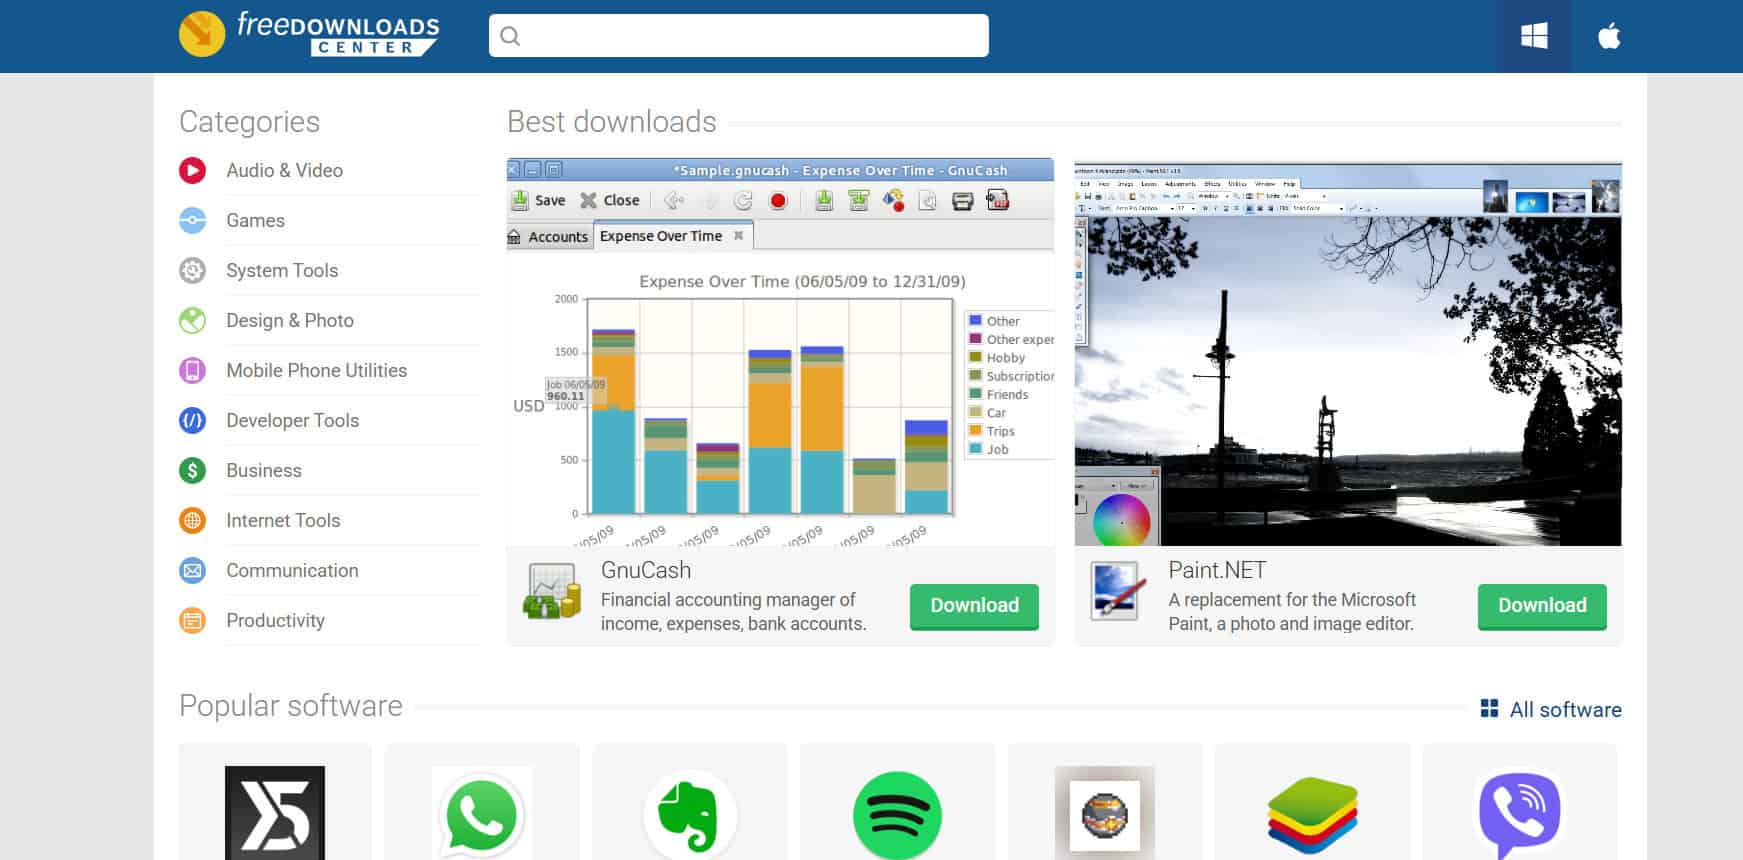Click the Free Downloads Center logo
This screenshot has width=1743, height=860.
pos(309,34)
